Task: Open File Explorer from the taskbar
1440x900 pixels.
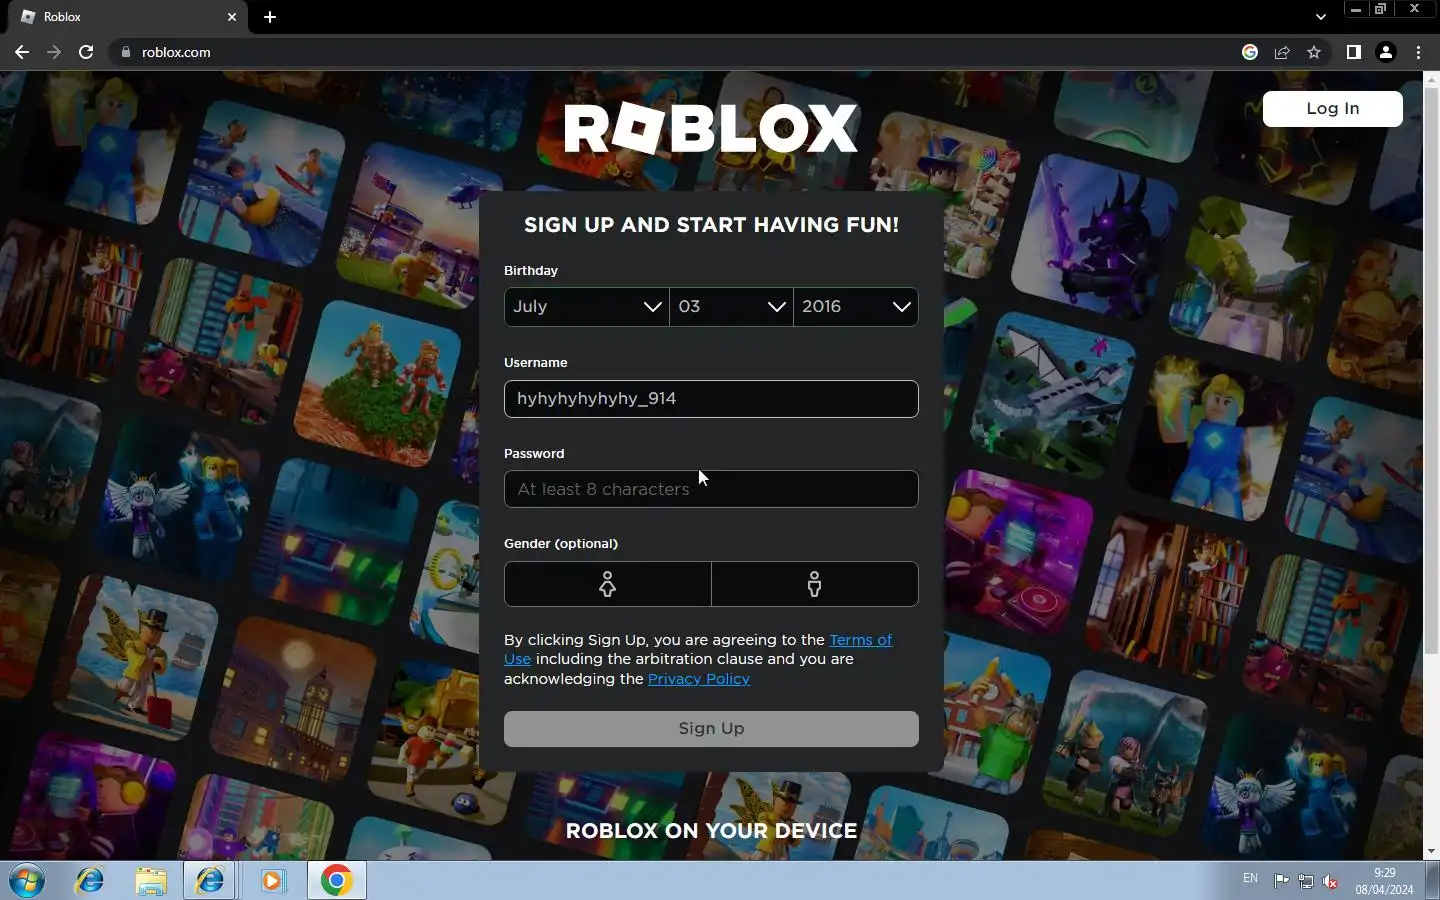Action: [151, 881]
